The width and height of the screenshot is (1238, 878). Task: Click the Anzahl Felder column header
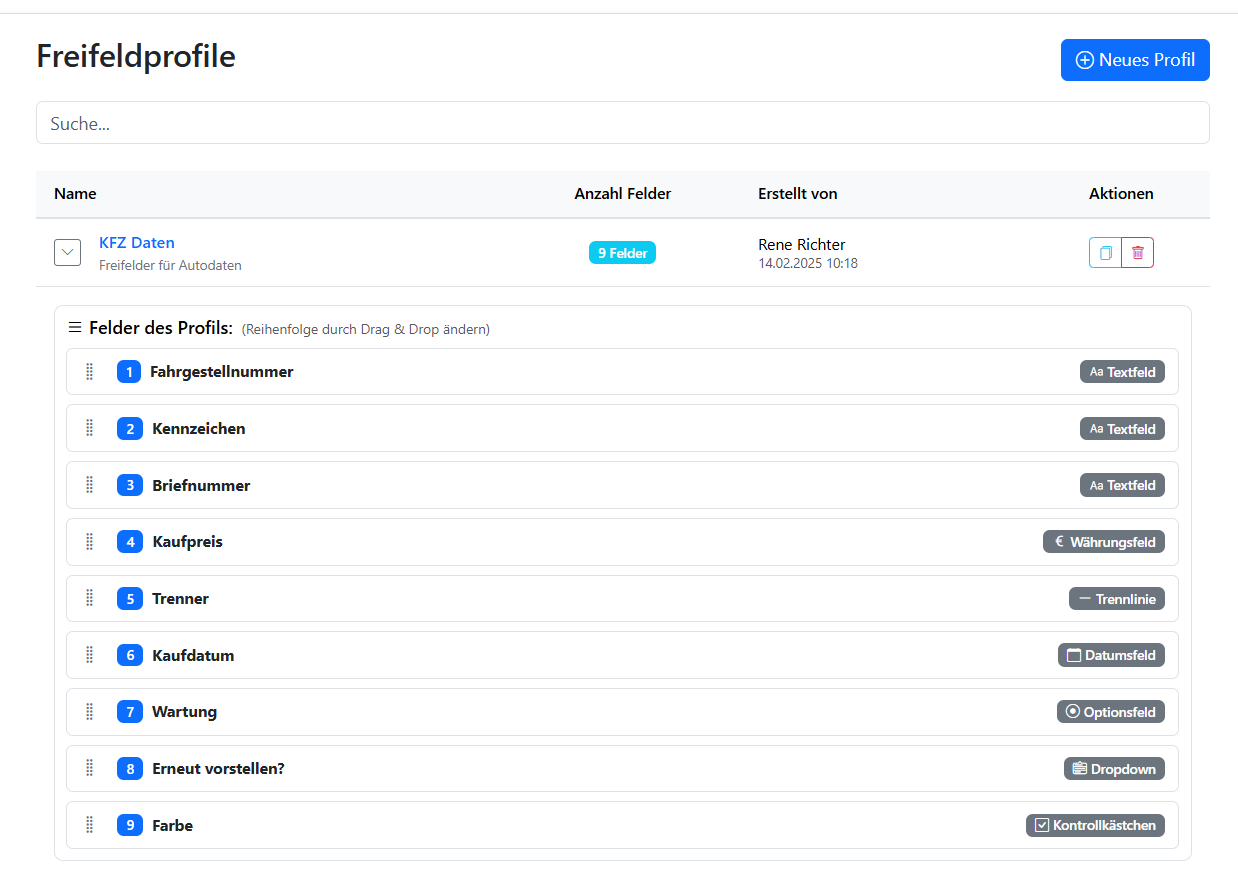coord(622,194)
